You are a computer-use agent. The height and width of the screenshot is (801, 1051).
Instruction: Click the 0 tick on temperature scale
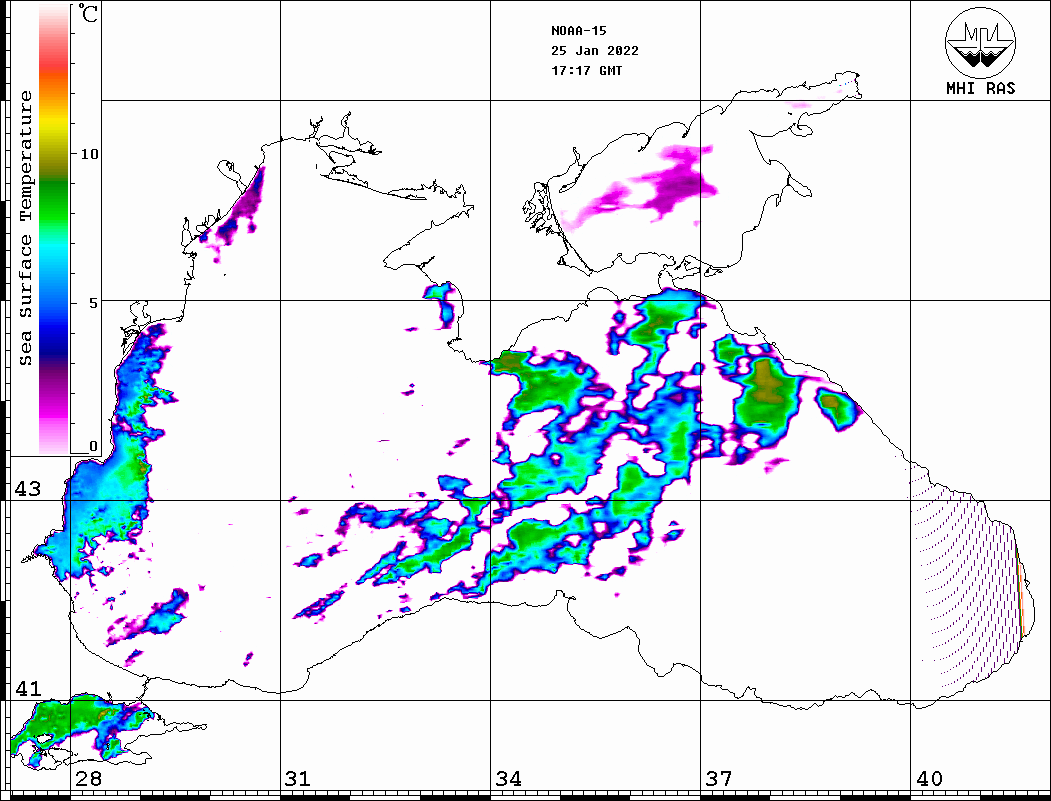click(x=94, y=447)
